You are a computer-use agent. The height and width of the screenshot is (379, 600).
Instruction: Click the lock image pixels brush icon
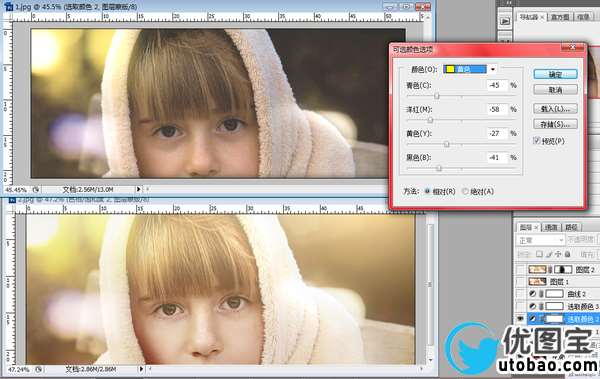549,254
